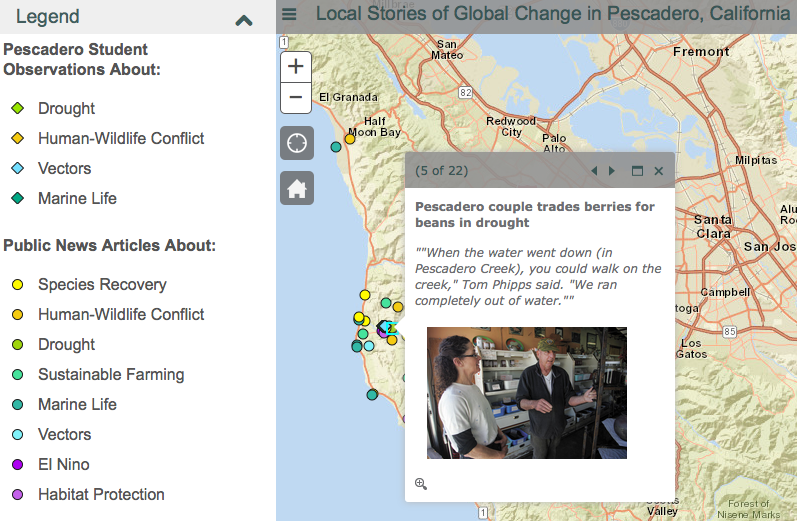The height and width of the screenshot is (521, 797).
Task: Click the Half Moon Bay orange marker
Action: pos(350,139)
